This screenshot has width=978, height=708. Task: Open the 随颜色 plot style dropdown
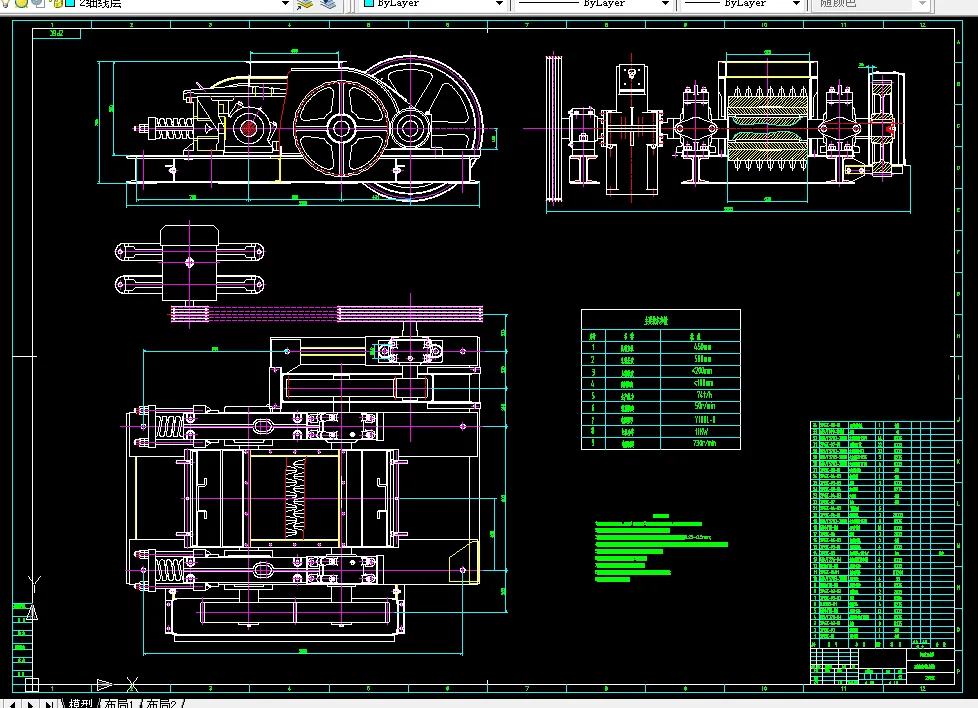(x=922, y=4)
